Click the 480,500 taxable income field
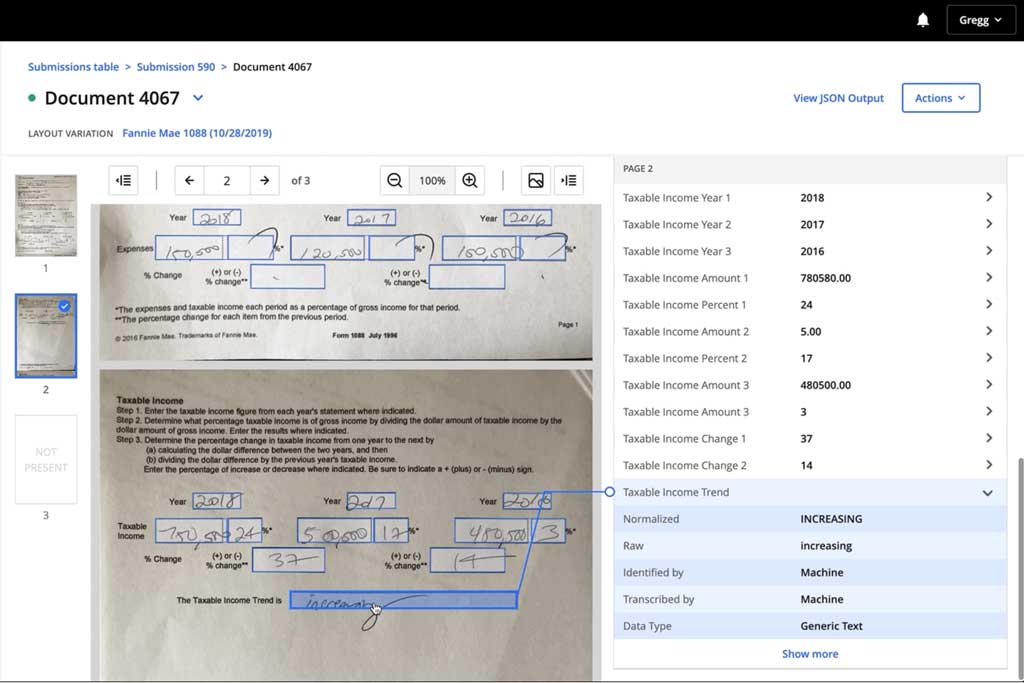The height and width of the screenshot is (683, 1024). [x=492, y=532]
